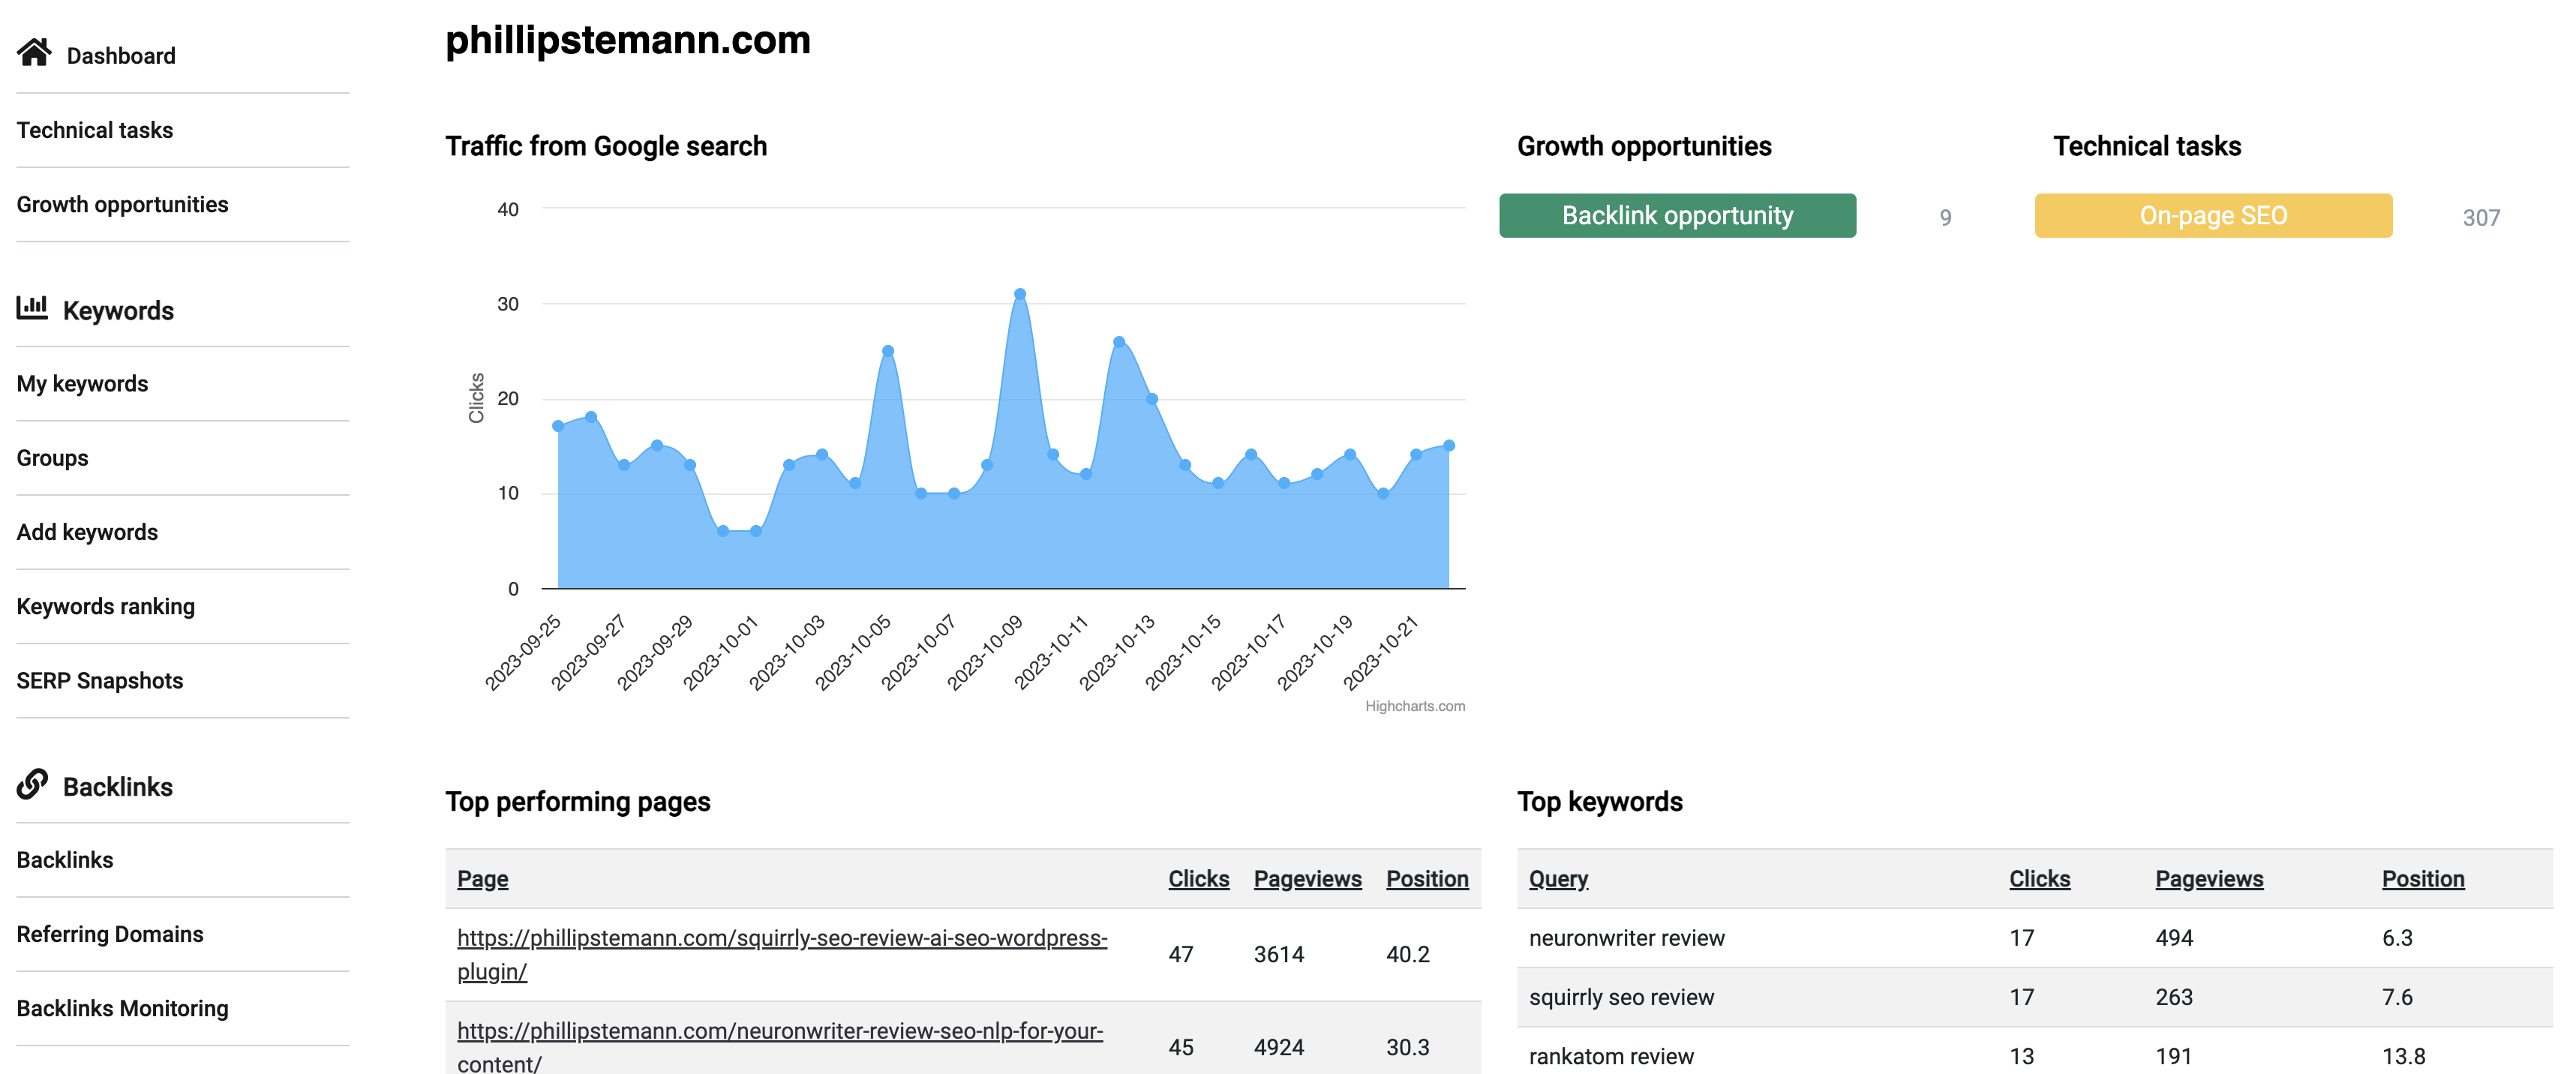Click the last data point on the chart

(x=1448, y=445)
